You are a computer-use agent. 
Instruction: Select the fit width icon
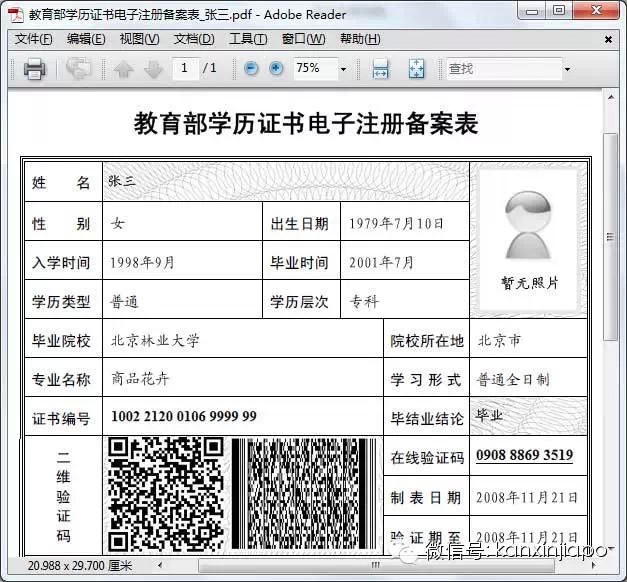pyautogui.click(x=380, y=69)
